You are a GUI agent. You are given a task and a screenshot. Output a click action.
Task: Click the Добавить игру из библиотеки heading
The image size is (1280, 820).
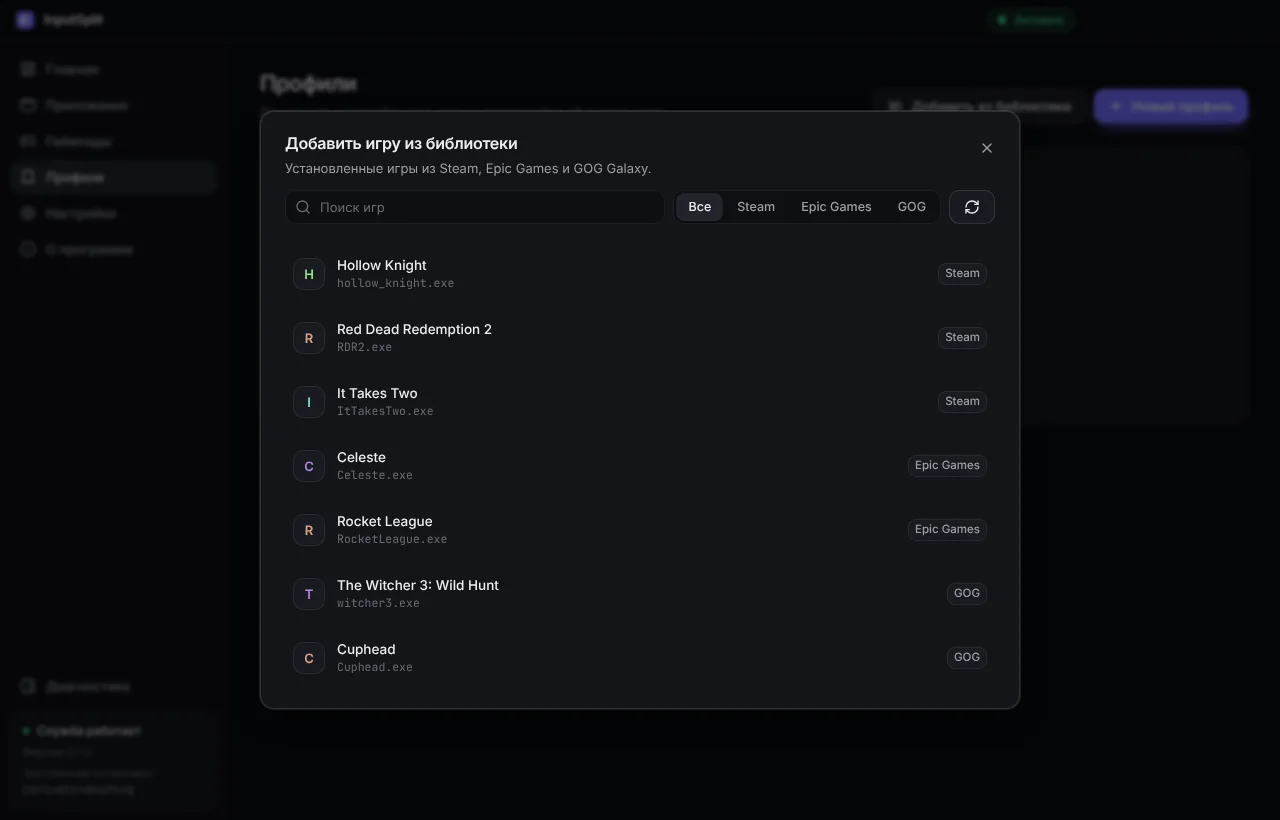point(401,144)
